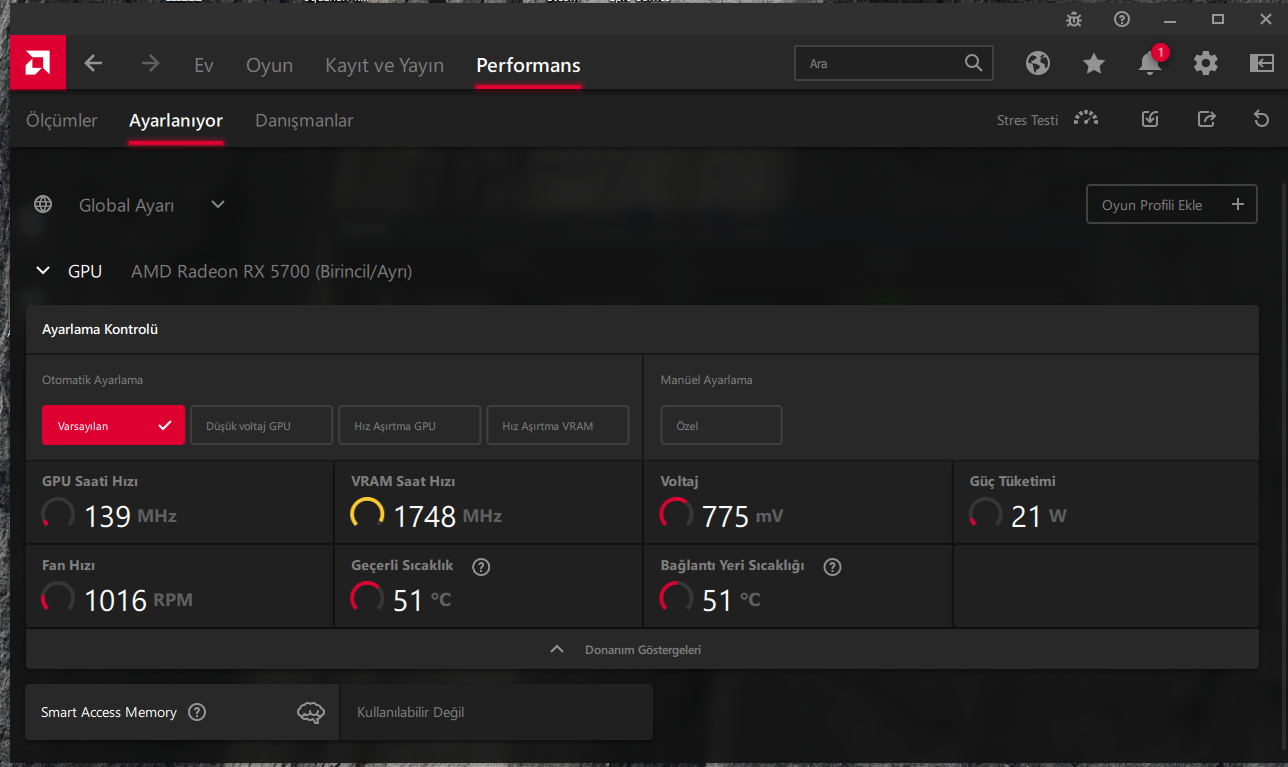This screenshot has height=767, width=1288.
Task: Open the help question mark in title bar
Action: 1122,19
